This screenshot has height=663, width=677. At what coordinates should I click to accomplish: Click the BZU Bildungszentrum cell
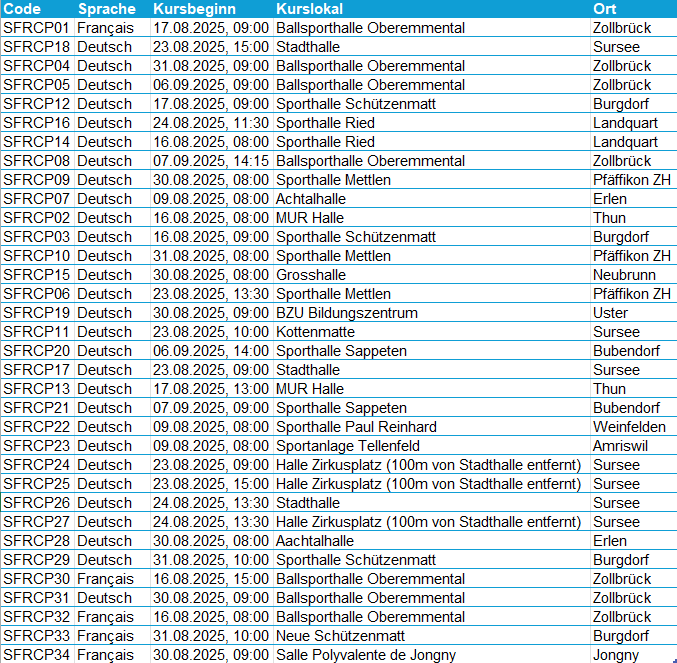pyautogui.click(x=346, y=313)
